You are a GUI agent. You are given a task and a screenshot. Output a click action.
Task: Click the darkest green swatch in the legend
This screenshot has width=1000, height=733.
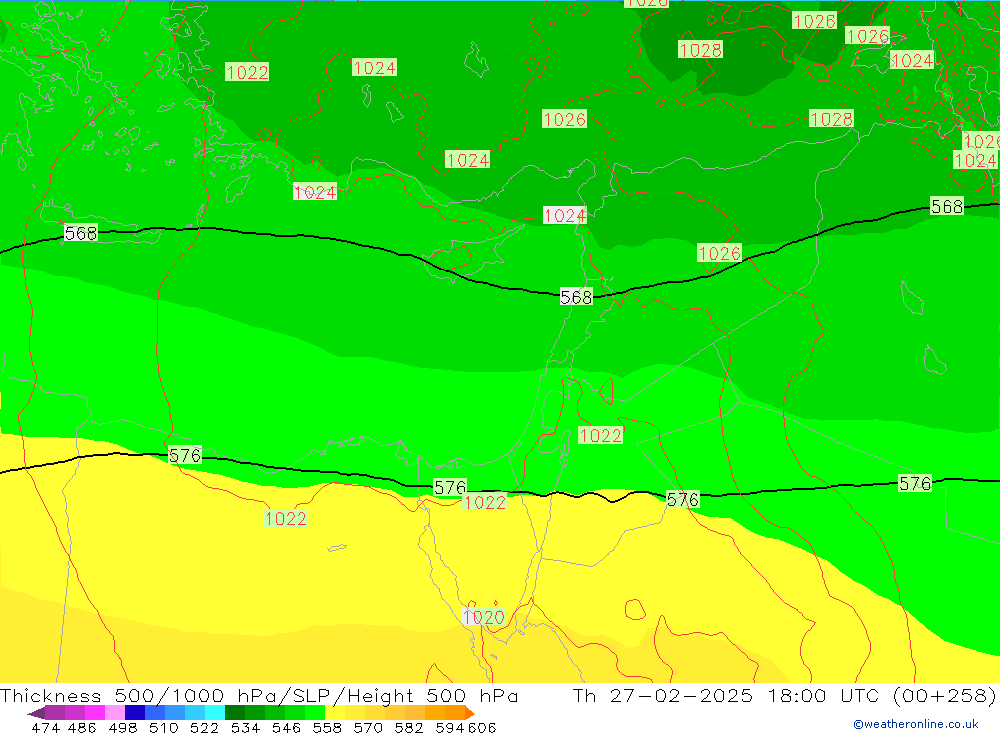click(235, 713)
